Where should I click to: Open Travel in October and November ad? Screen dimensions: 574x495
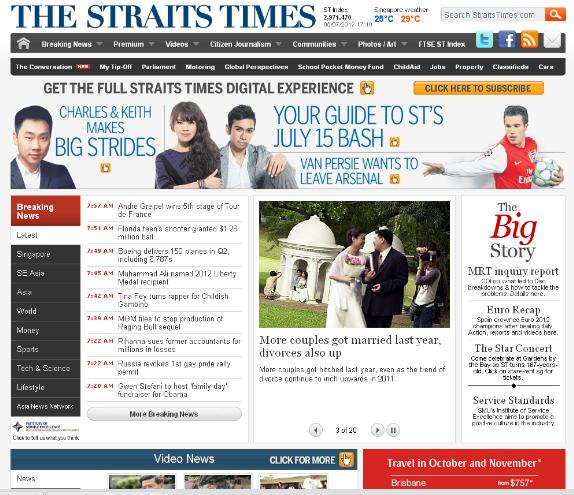pos(464,469)
